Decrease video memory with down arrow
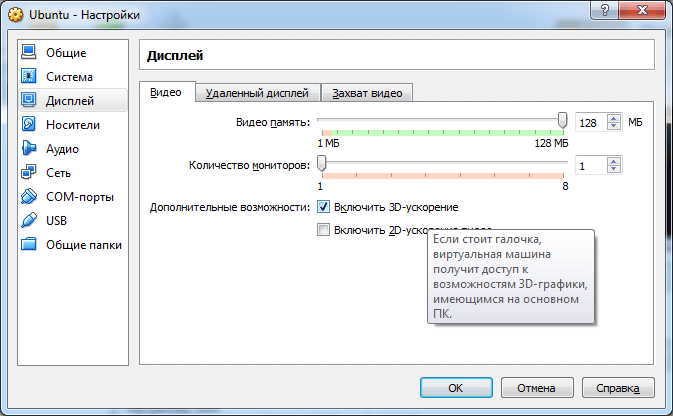Viewport: 673px width, 416px height. tap(614, 126)
